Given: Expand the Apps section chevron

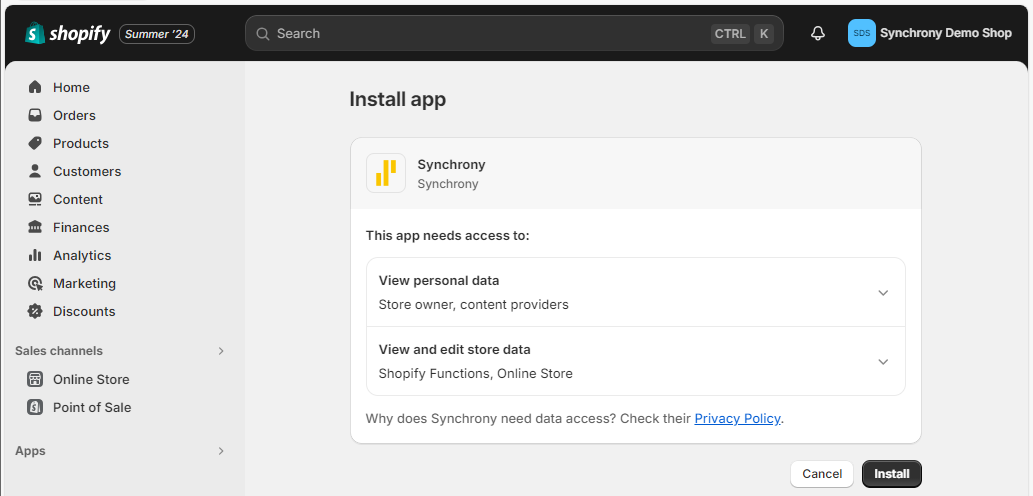Looking at the screenshot, I should click(x=221, y=451).
